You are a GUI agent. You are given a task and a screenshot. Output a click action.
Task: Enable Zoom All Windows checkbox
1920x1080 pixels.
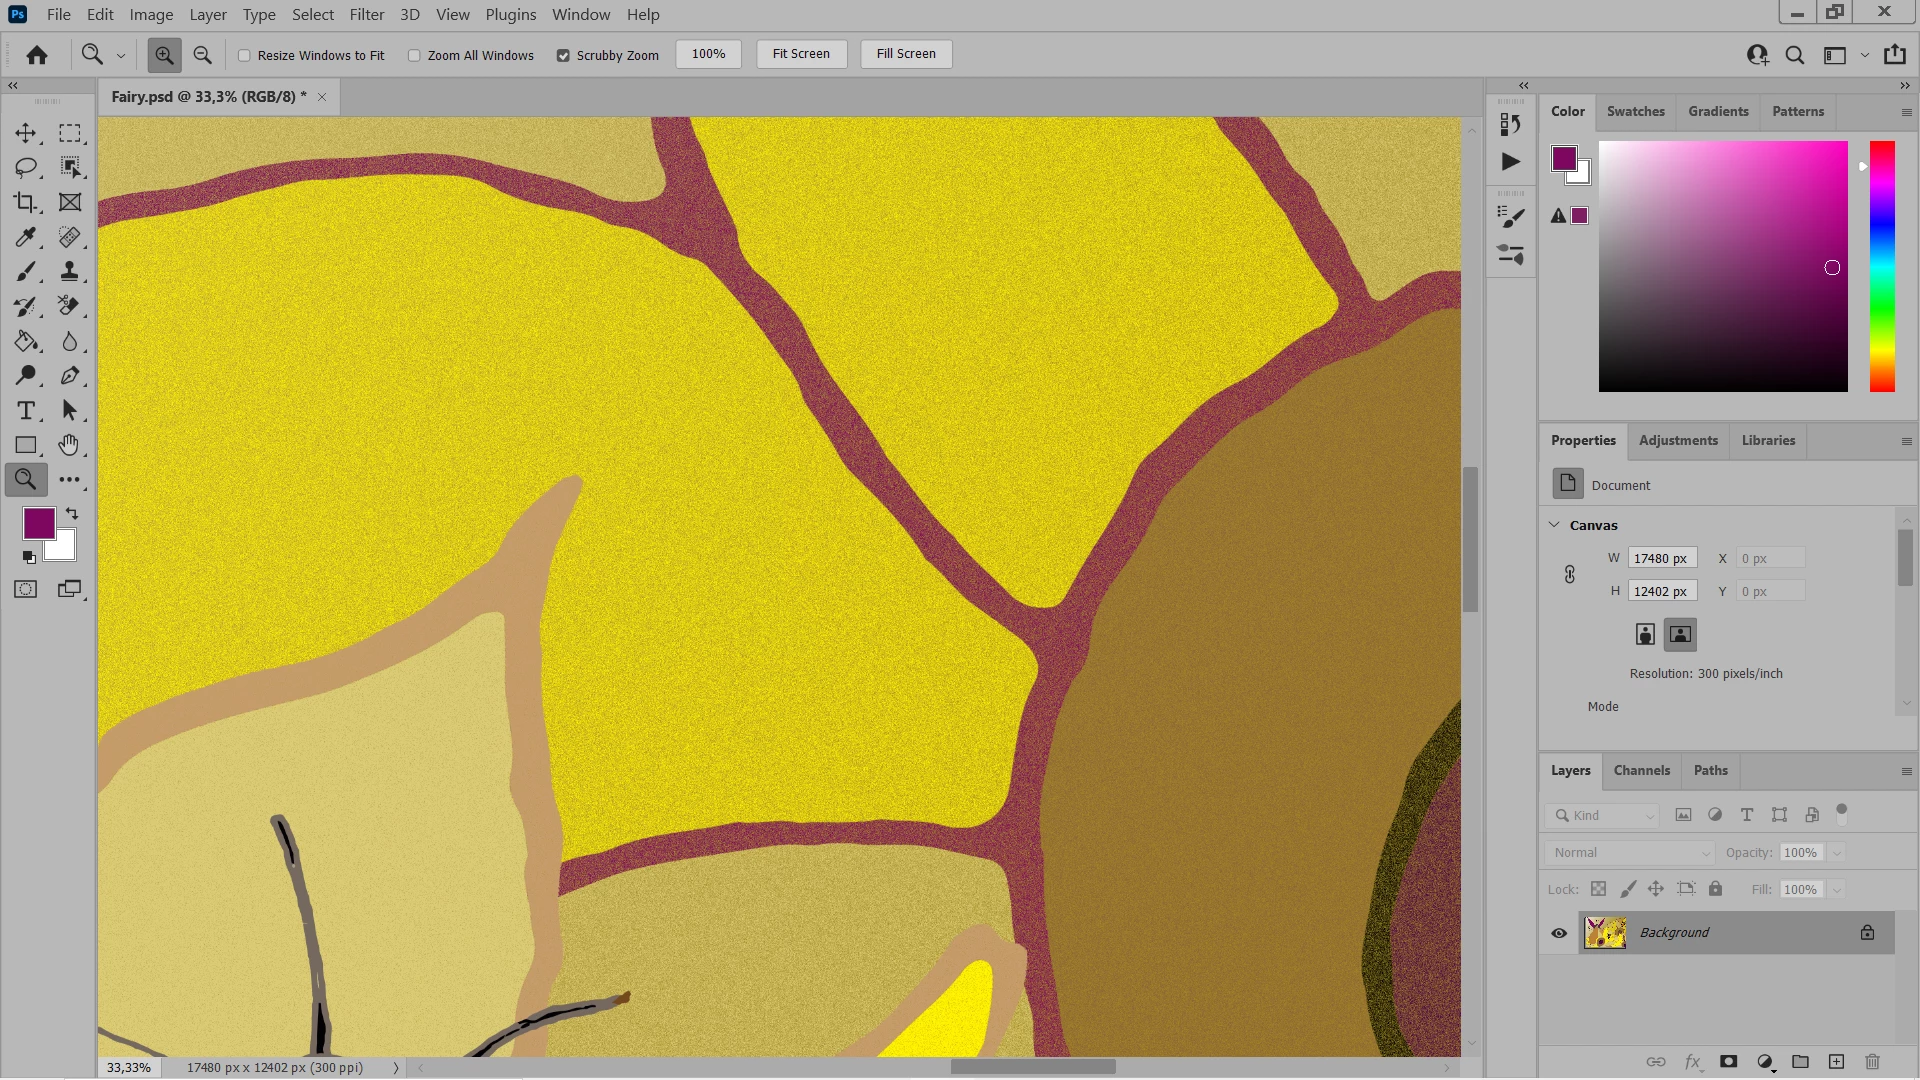(414, 55)
